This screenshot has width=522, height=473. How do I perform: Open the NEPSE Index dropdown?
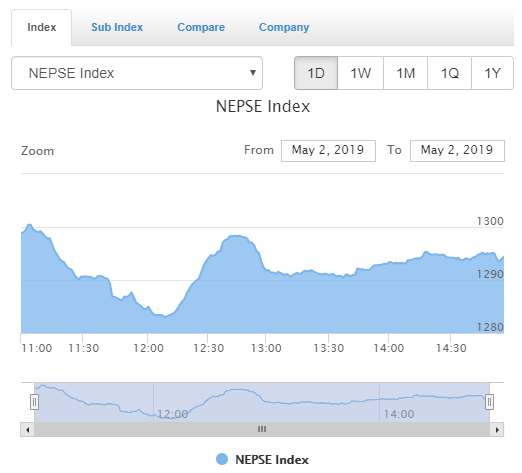pos(137,73)
